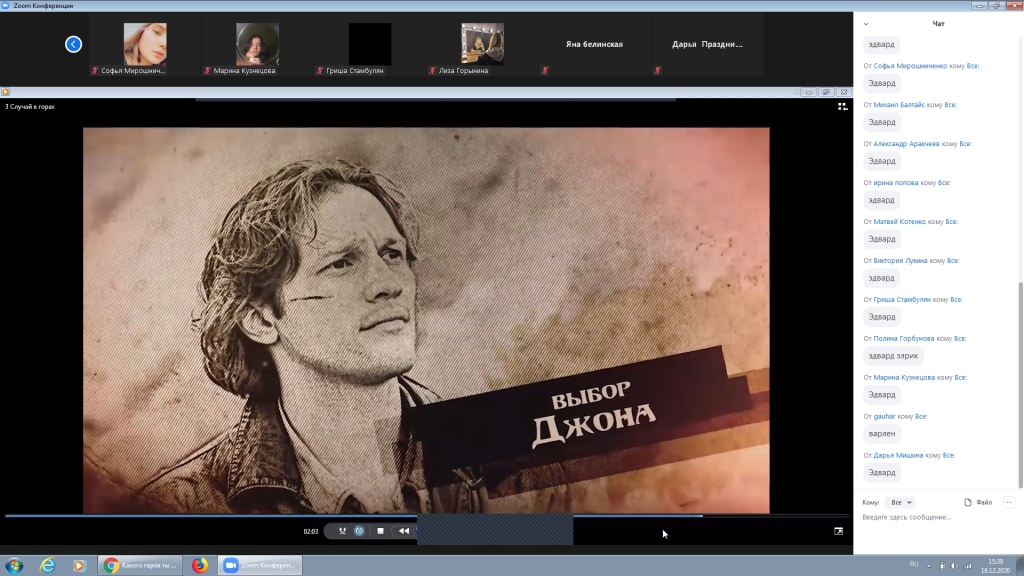Open sender name Матвей Котенко in chat
1024x576 pixels.
point(899,221)
